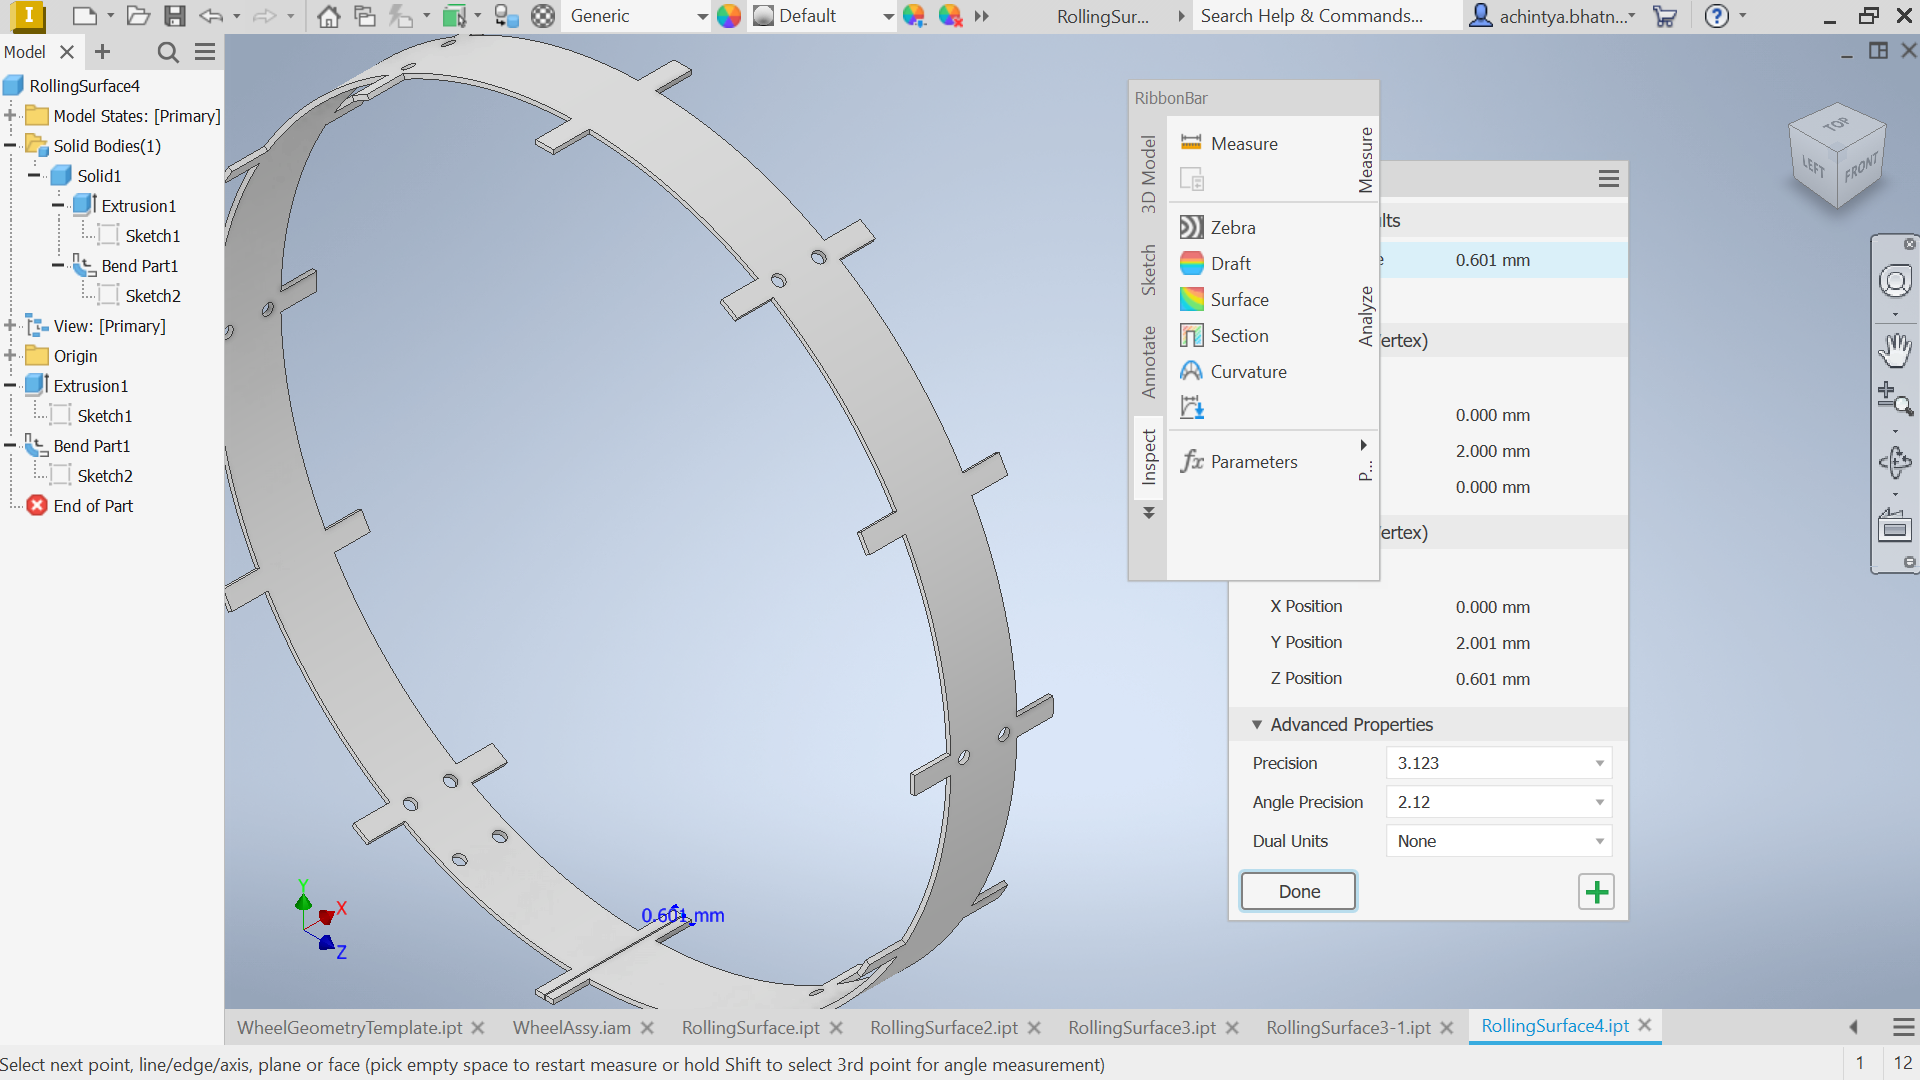This screenshot has height=1080, width=1920.
Task: Open the Zebra analysis tool
Action: (1232, 227)
